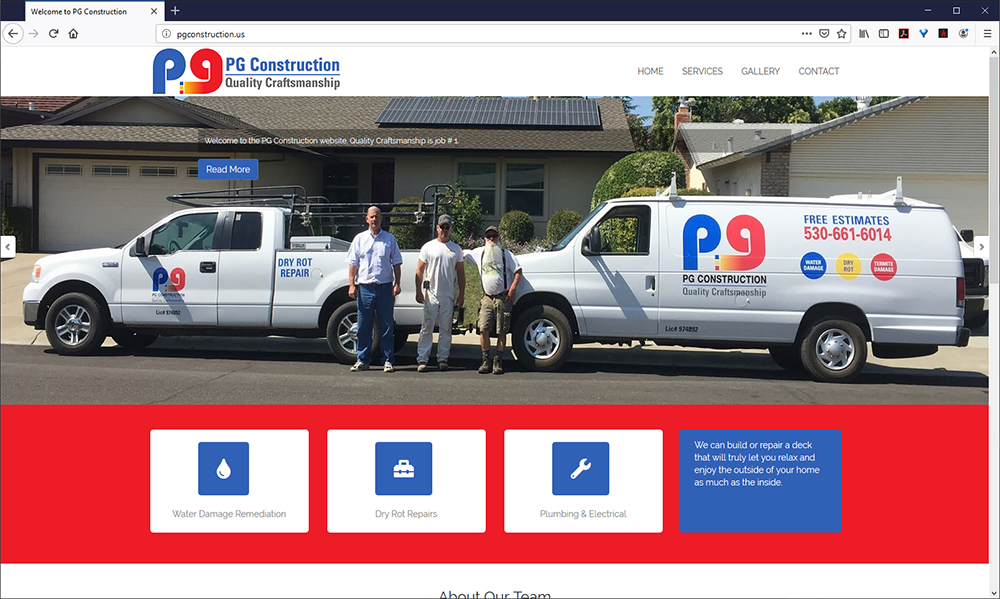Advance slideshow with right arrow
Image resolution: width=1000 pixels, height=599 pixels.
pyautogui.click(x=982, y=247)
